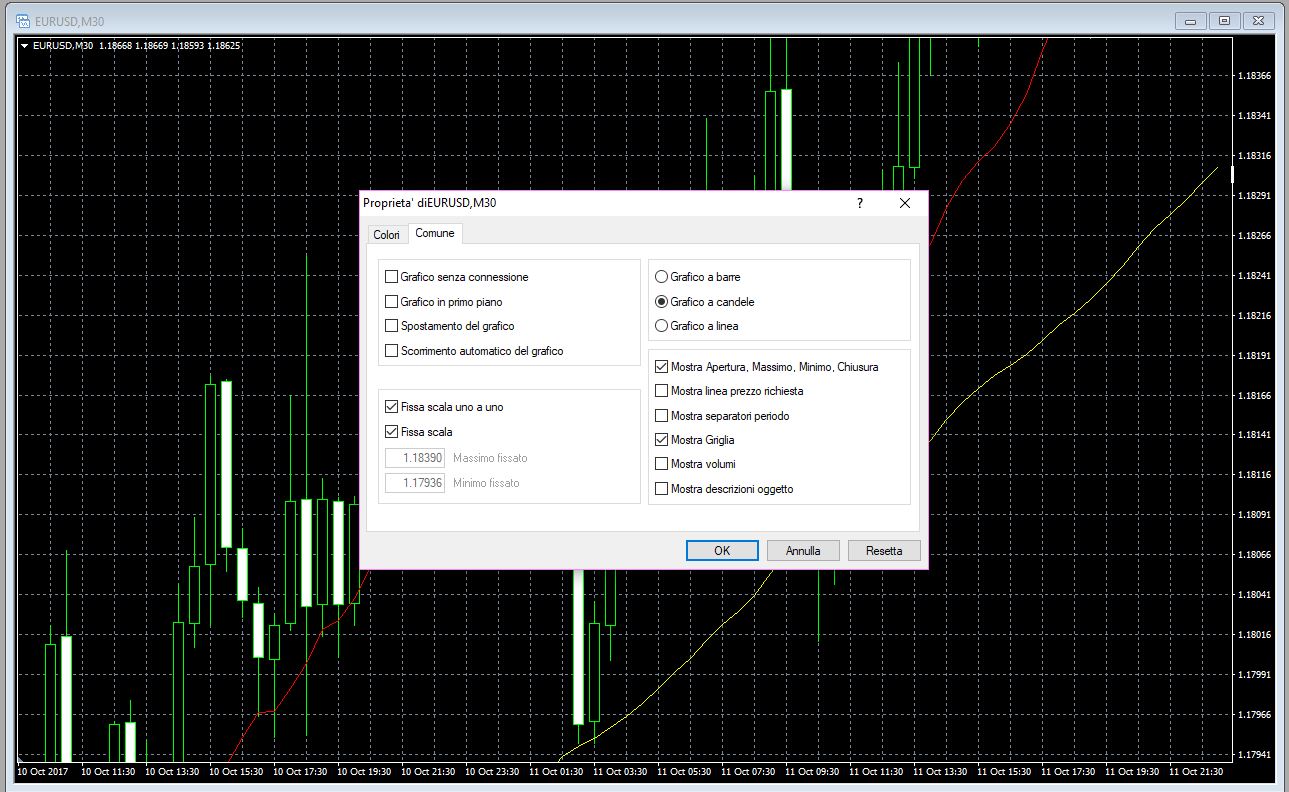The height and width of the screenshot is (792, 1289).
Task: Check Mostra descrizioni oggetto
Action: pos(661,489)
